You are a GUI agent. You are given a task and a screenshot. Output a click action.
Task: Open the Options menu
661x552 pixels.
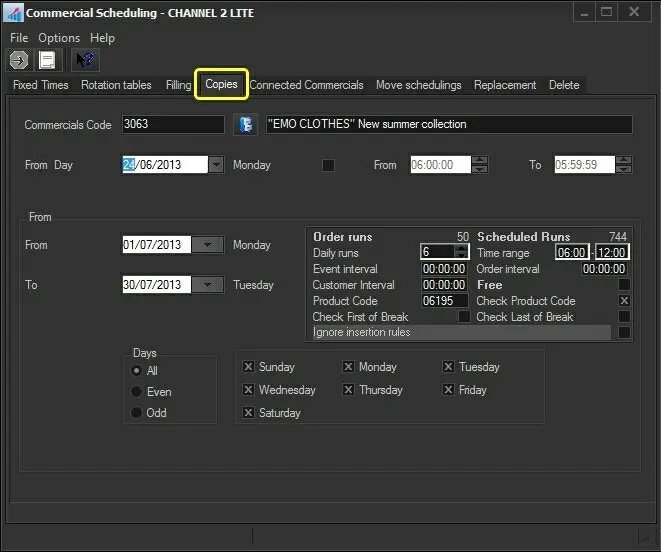59,38
